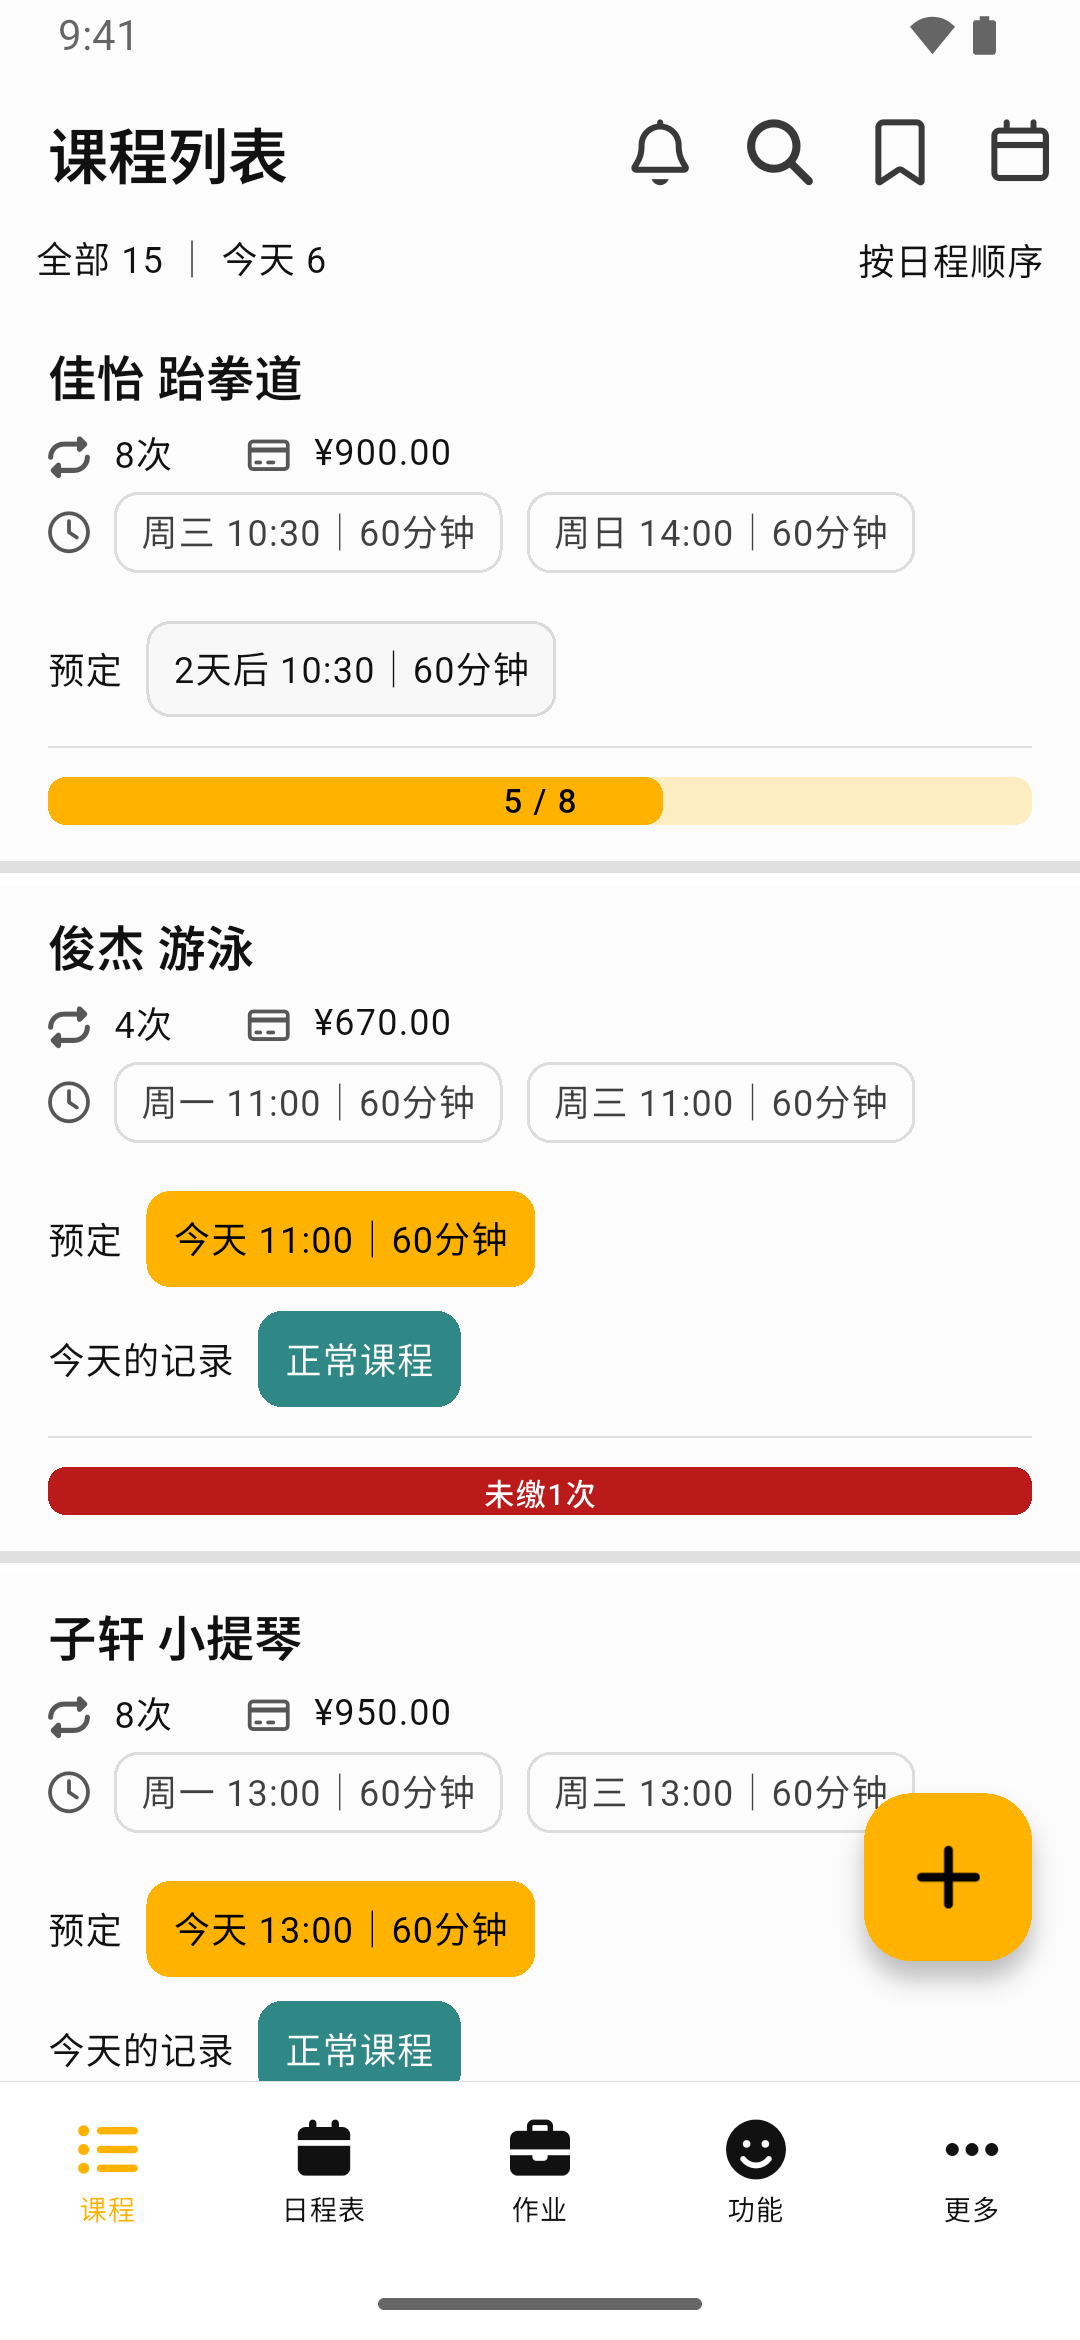Change sort order 按日程顺序
Image resolution: width=1080 pixels, height=2340 pixels.
pyautogui.click(x=950, y=261)
